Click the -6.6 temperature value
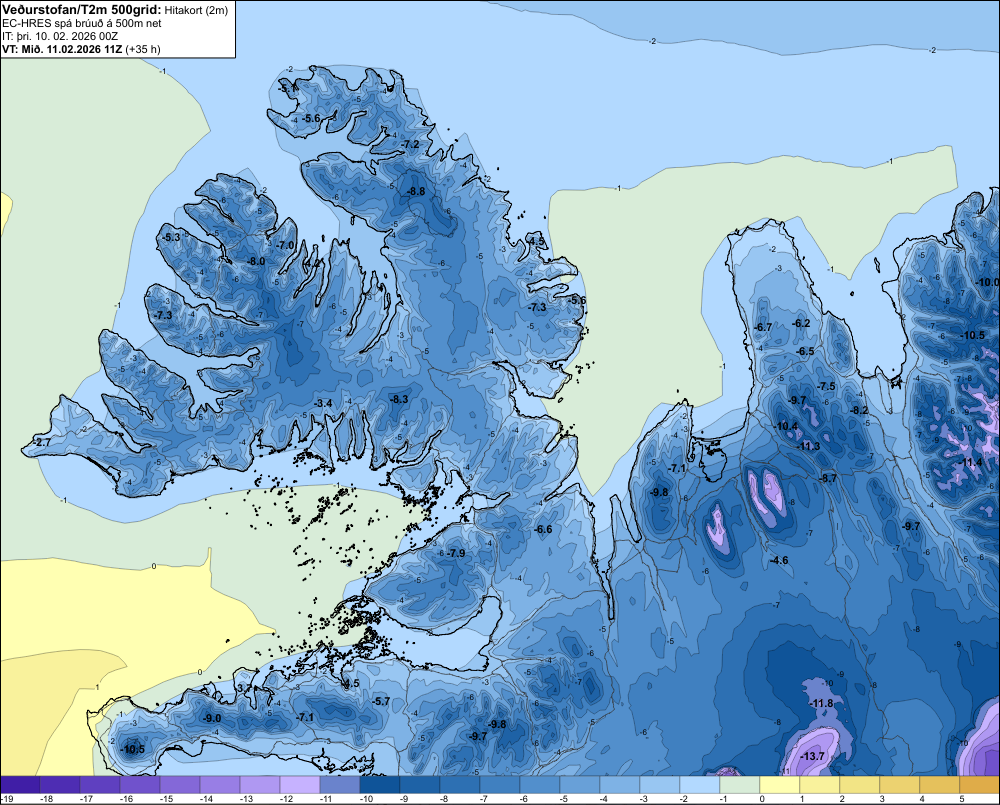 click(543, 529)
